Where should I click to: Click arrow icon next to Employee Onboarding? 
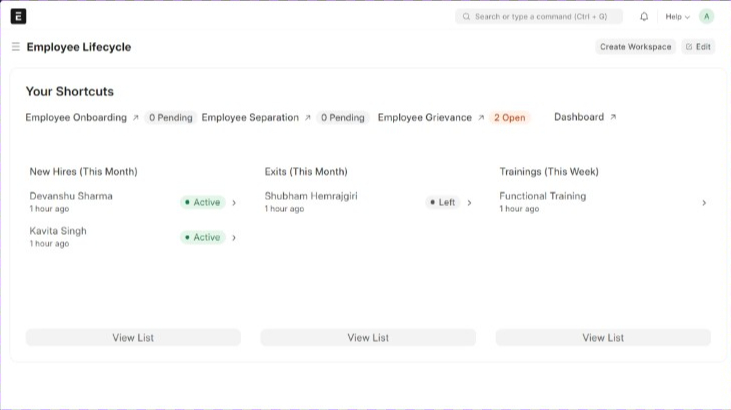click(x=136, y=118)
